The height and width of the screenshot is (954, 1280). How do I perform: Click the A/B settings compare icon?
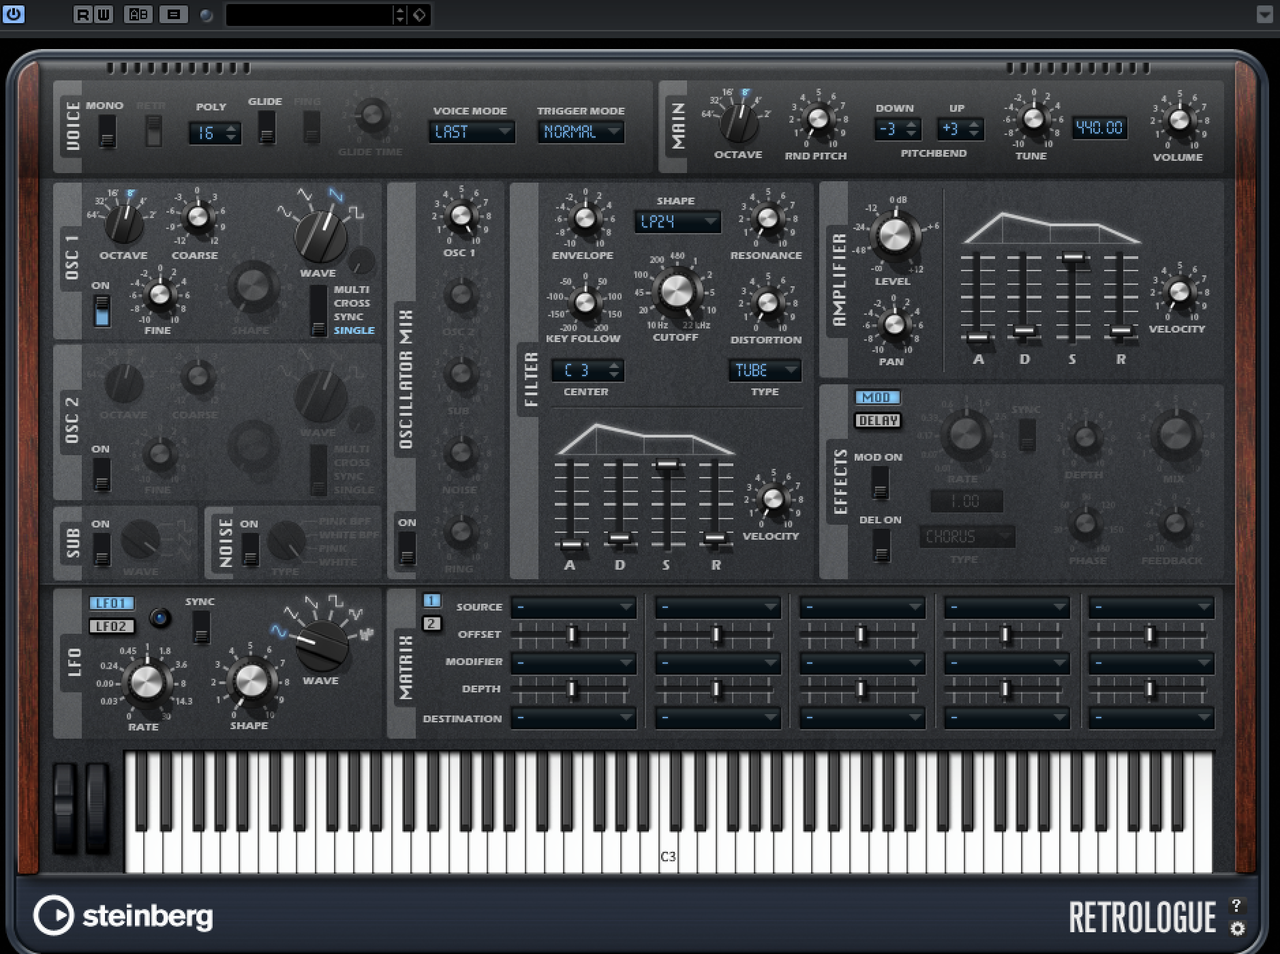point(138,14)
